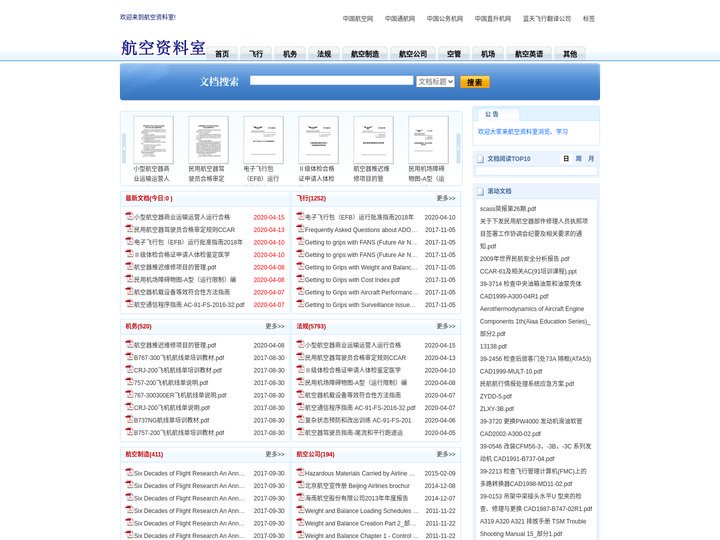The width and height of the screenshot is (720, 540).
Task: Click the carousel right arrow beside thumbnails
Action: coord(458,148)
